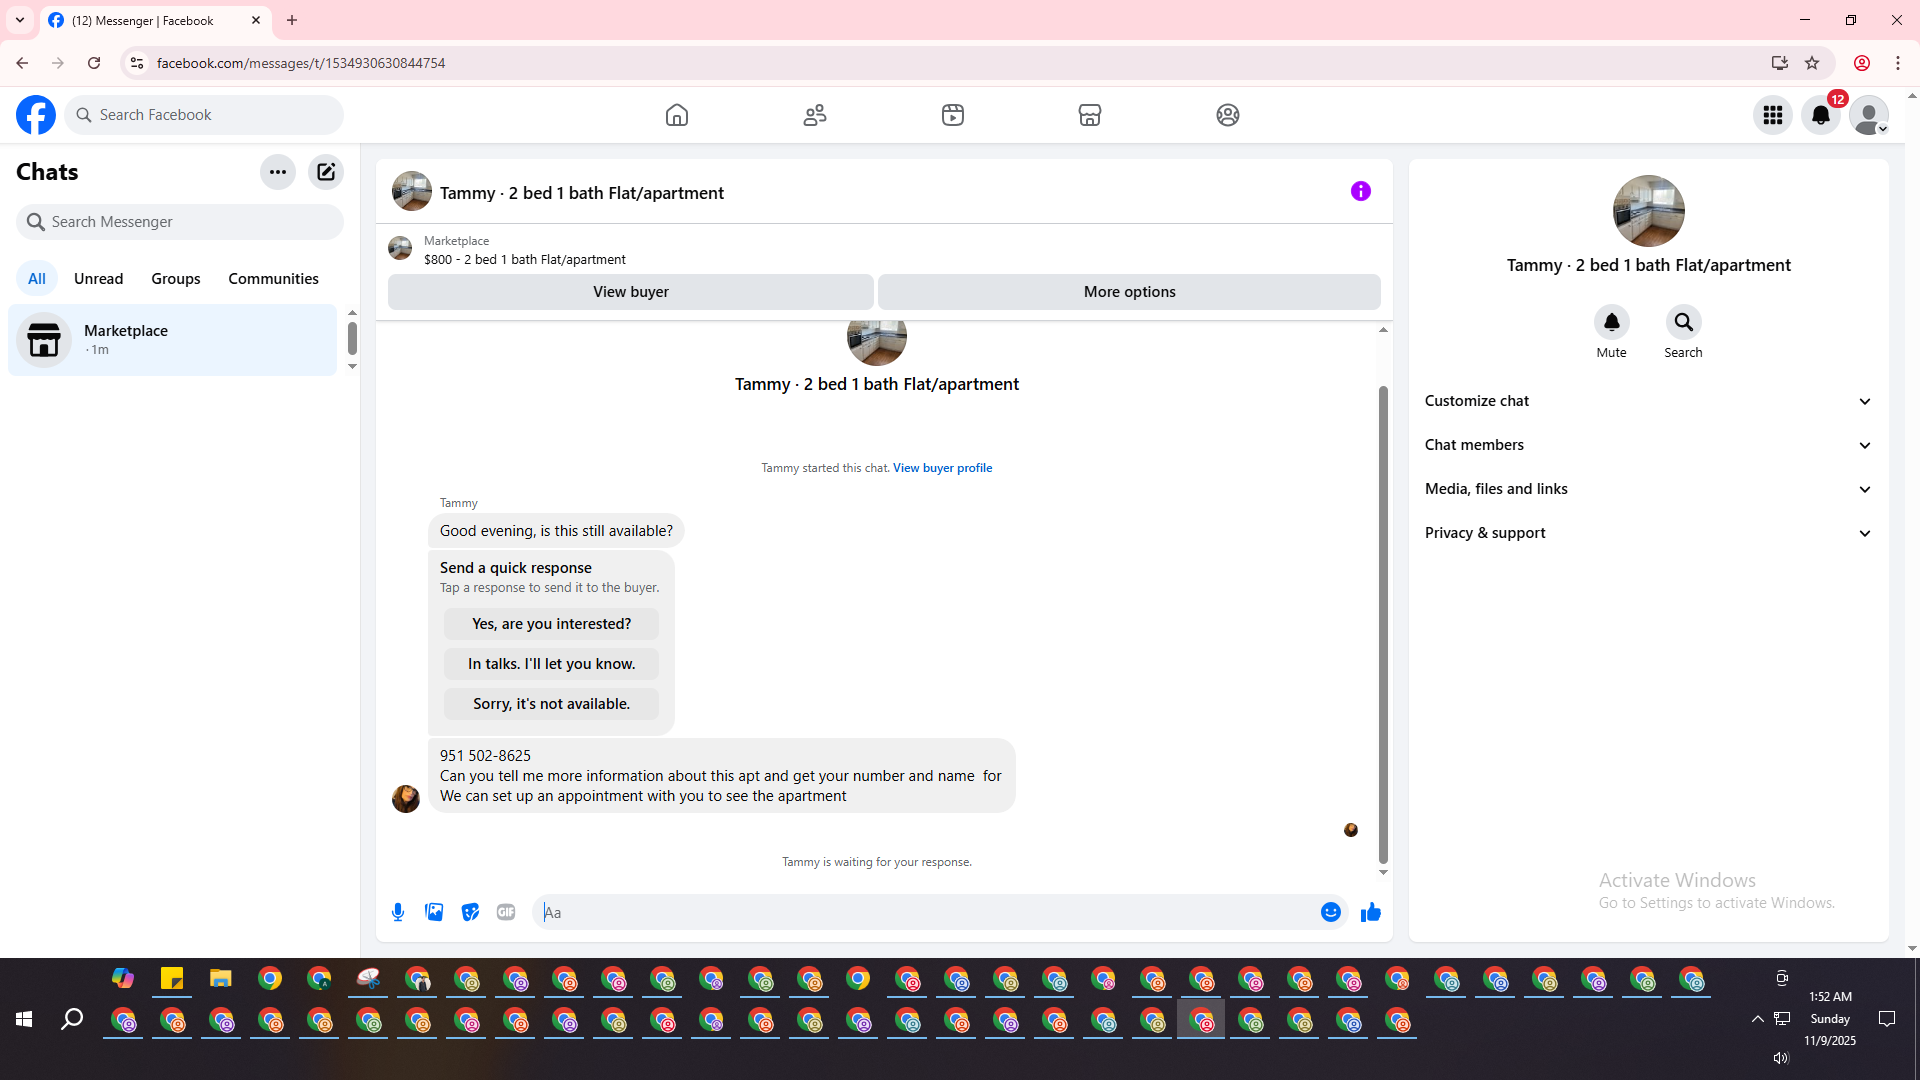The width and height of the screenshot is (1920, 1080).
Task: Send a thumbs up like
Action: pos(1370,912)
